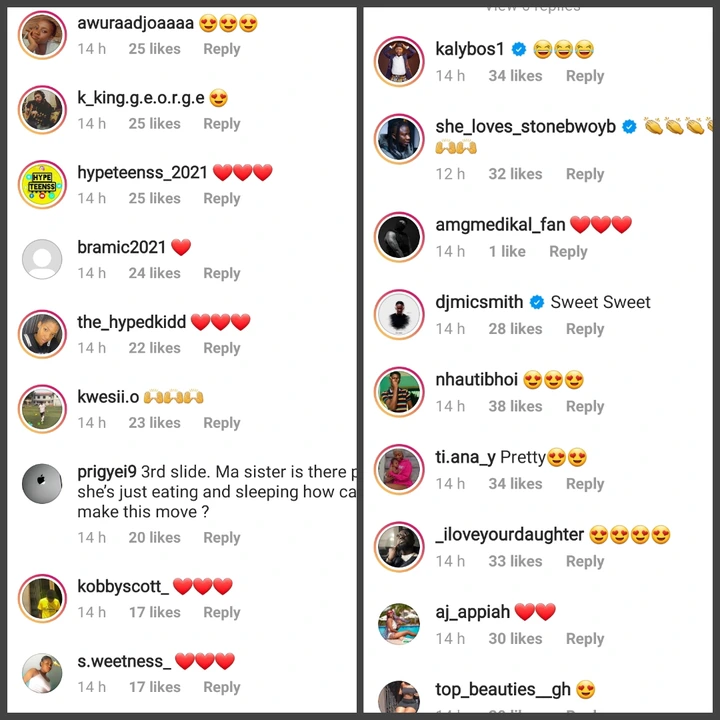The image size is (720, 720).
Task: Open the_hypedkidd username link
Action: (132, 322)
